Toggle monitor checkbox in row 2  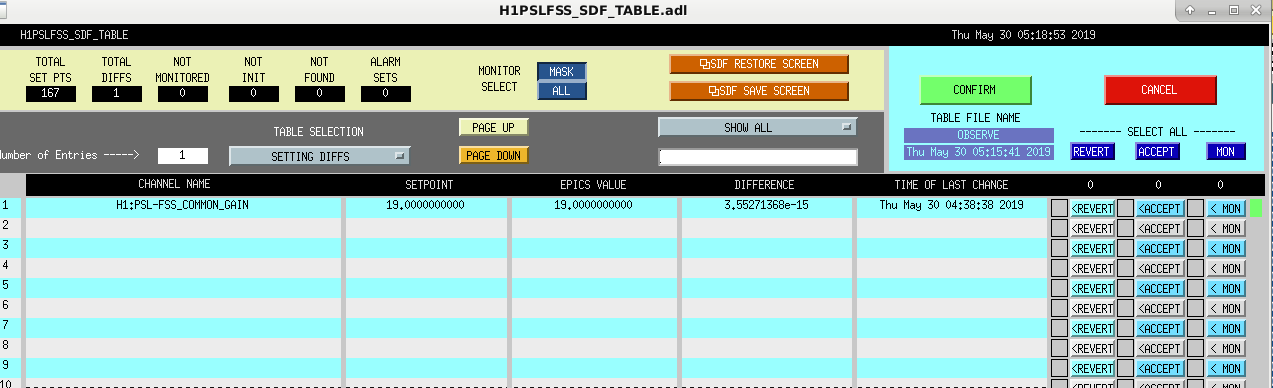point(1195,228)
